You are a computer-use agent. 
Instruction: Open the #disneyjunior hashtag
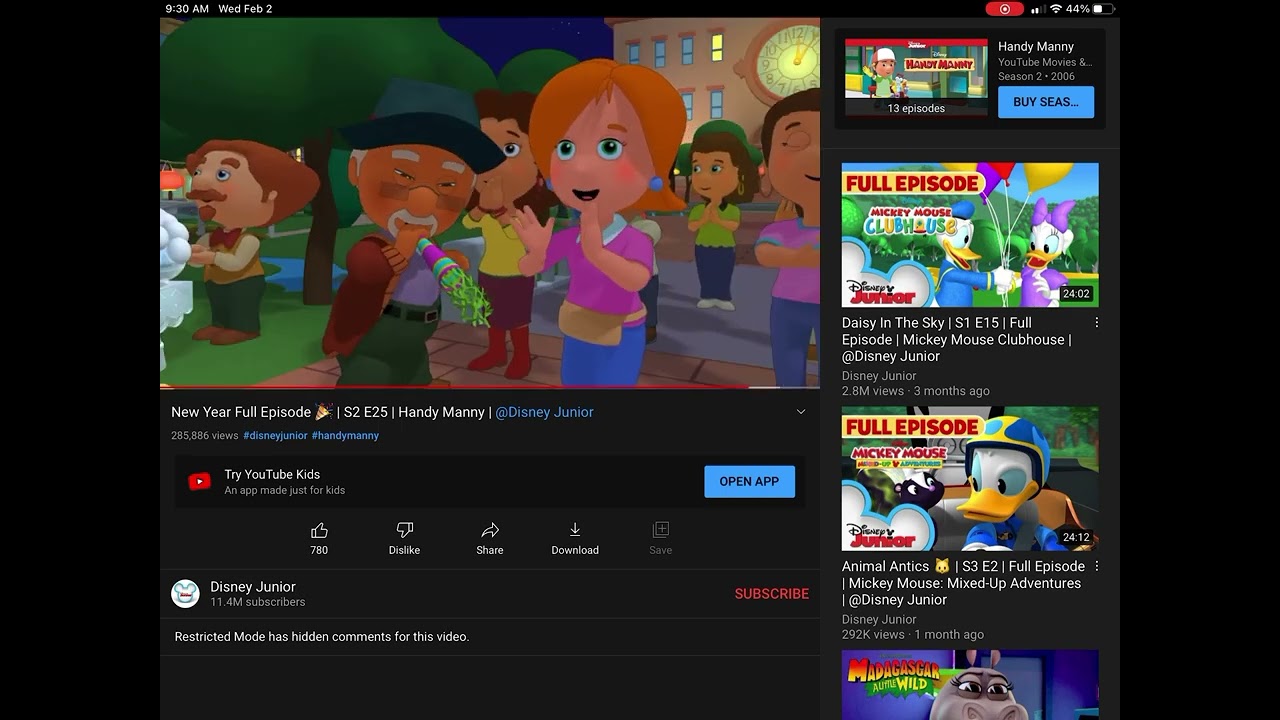[275, 436]
